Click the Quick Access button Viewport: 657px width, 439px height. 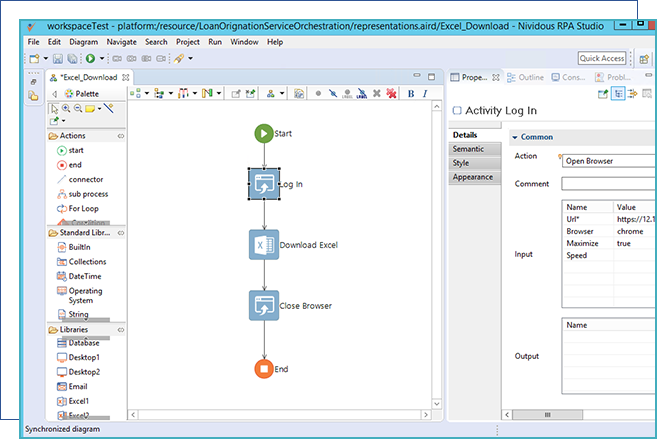(602, 58)
